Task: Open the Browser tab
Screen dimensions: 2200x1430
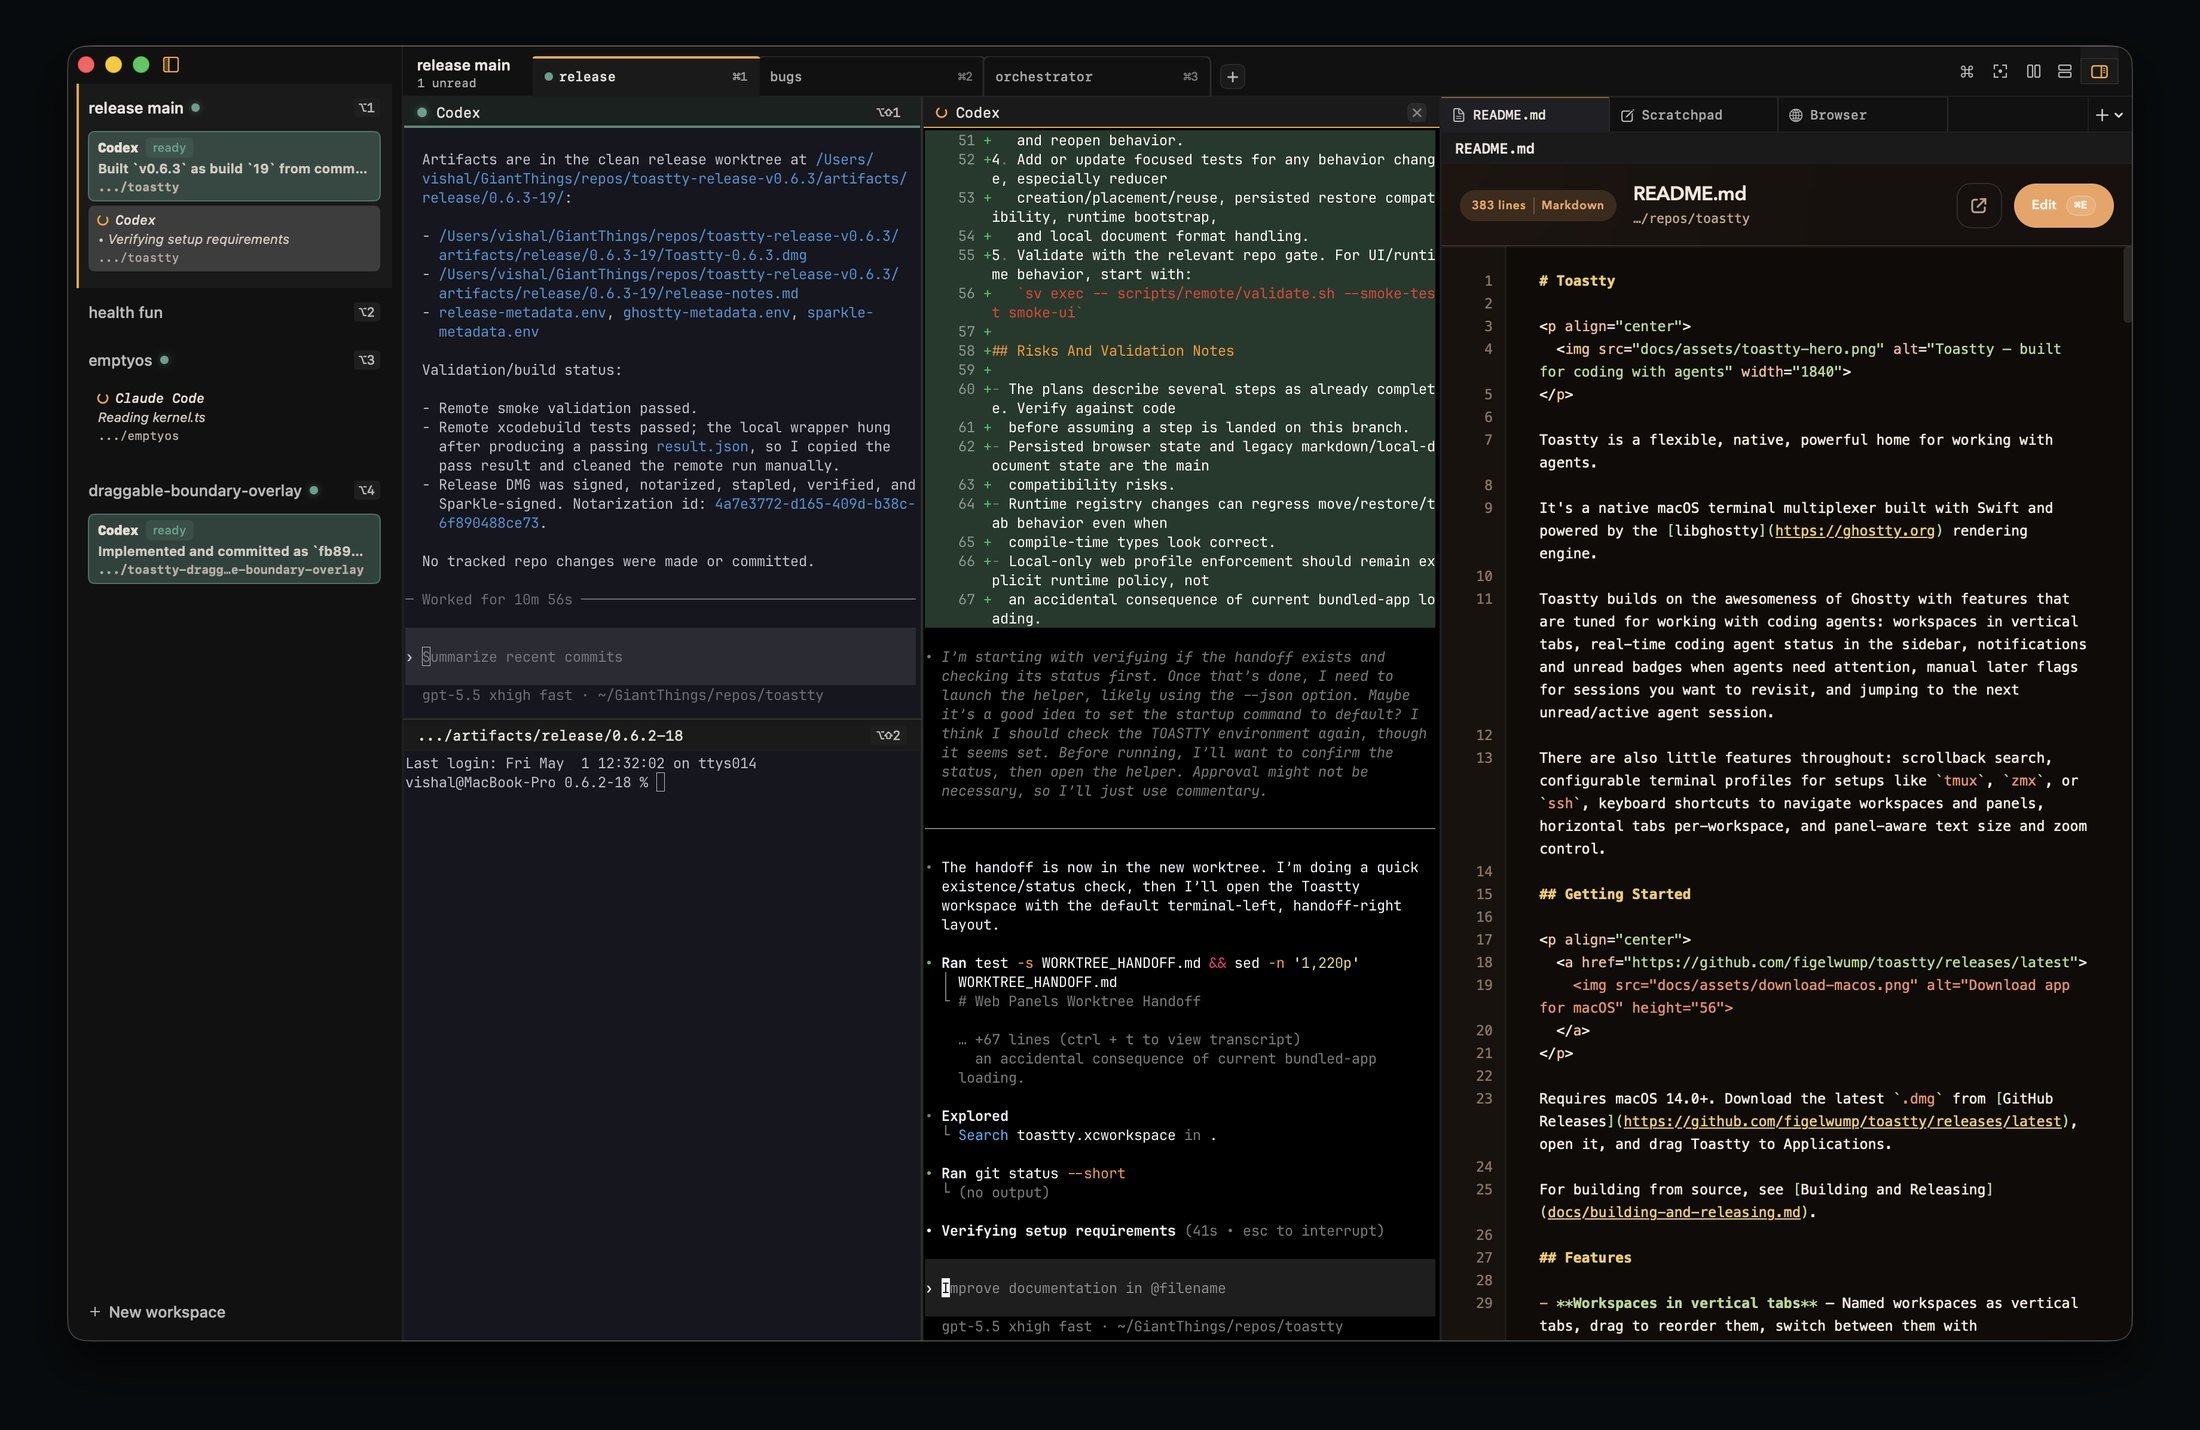Action: click(x=1862, y=115)
